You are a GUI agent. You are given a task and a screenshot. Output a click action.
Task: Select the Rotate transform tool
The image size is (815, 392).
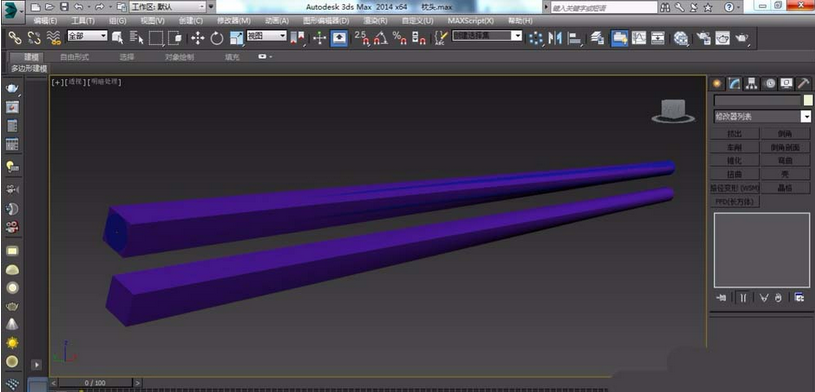coord(216,38)
